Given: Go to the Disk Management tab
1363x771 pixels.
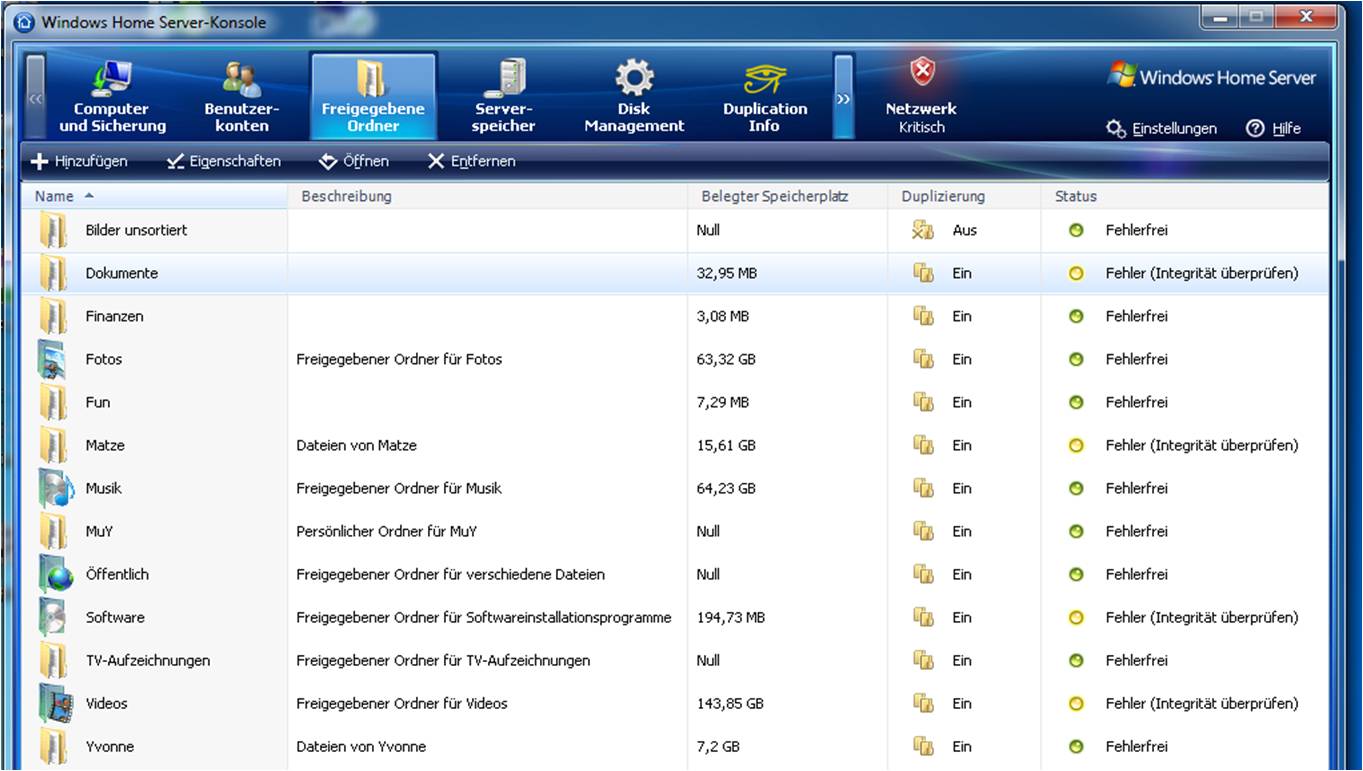Looking at the screenshot, I should (x=634, y=97).
